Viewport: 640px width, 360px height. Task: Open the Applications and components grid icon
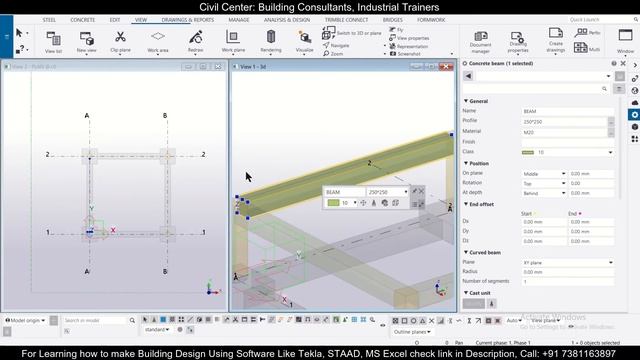pos(635,139)
